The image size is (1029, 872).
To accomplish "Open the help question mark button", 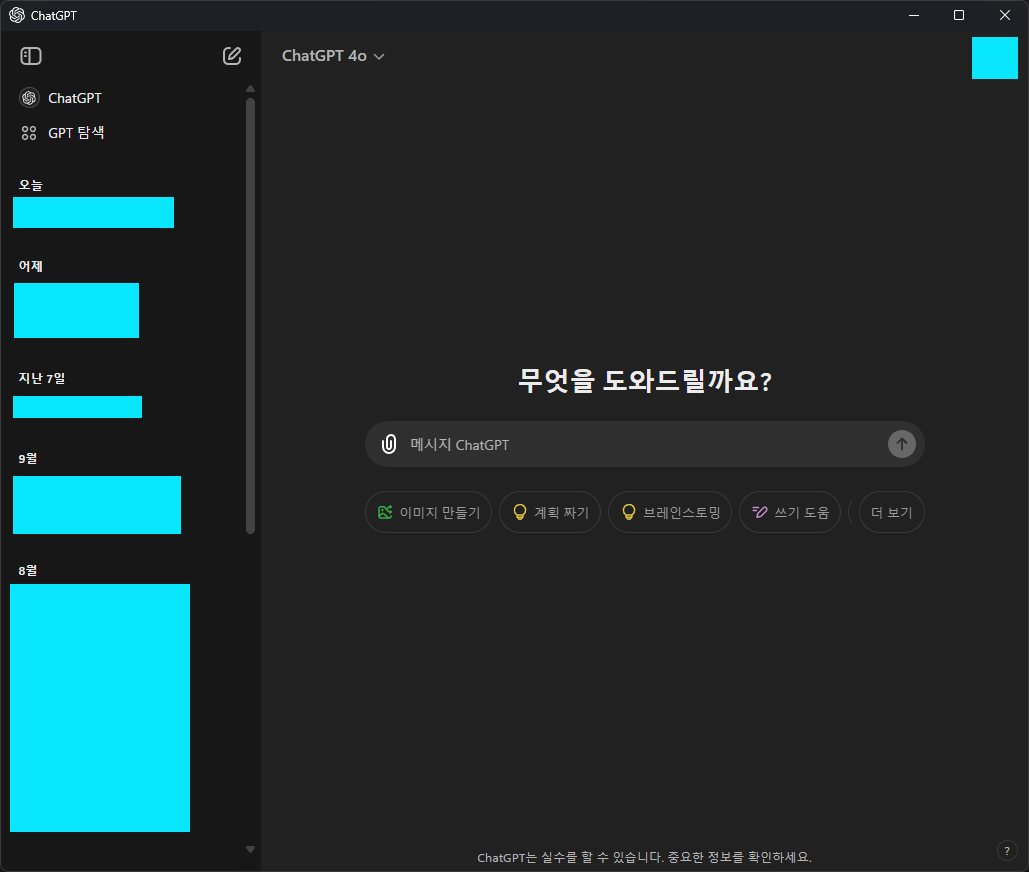I will (x=1007, y=850).
